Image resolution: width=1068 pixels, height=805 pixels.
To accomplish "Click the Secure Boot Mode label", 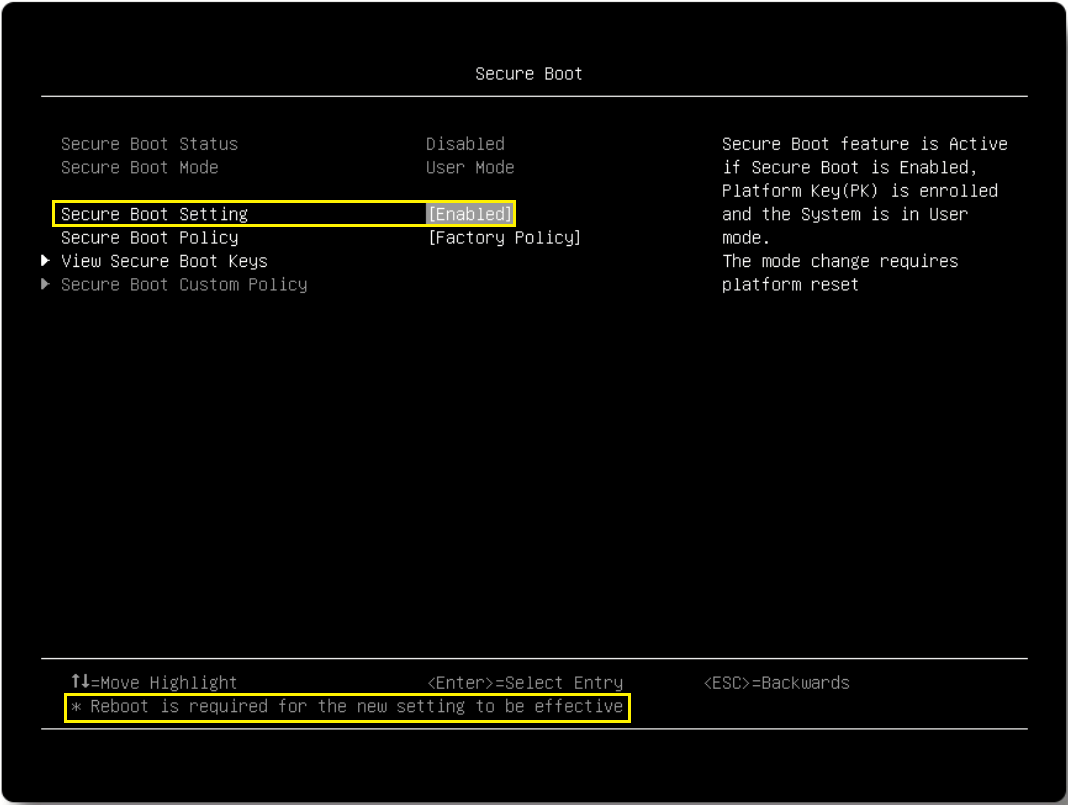I will click(140, 168).
